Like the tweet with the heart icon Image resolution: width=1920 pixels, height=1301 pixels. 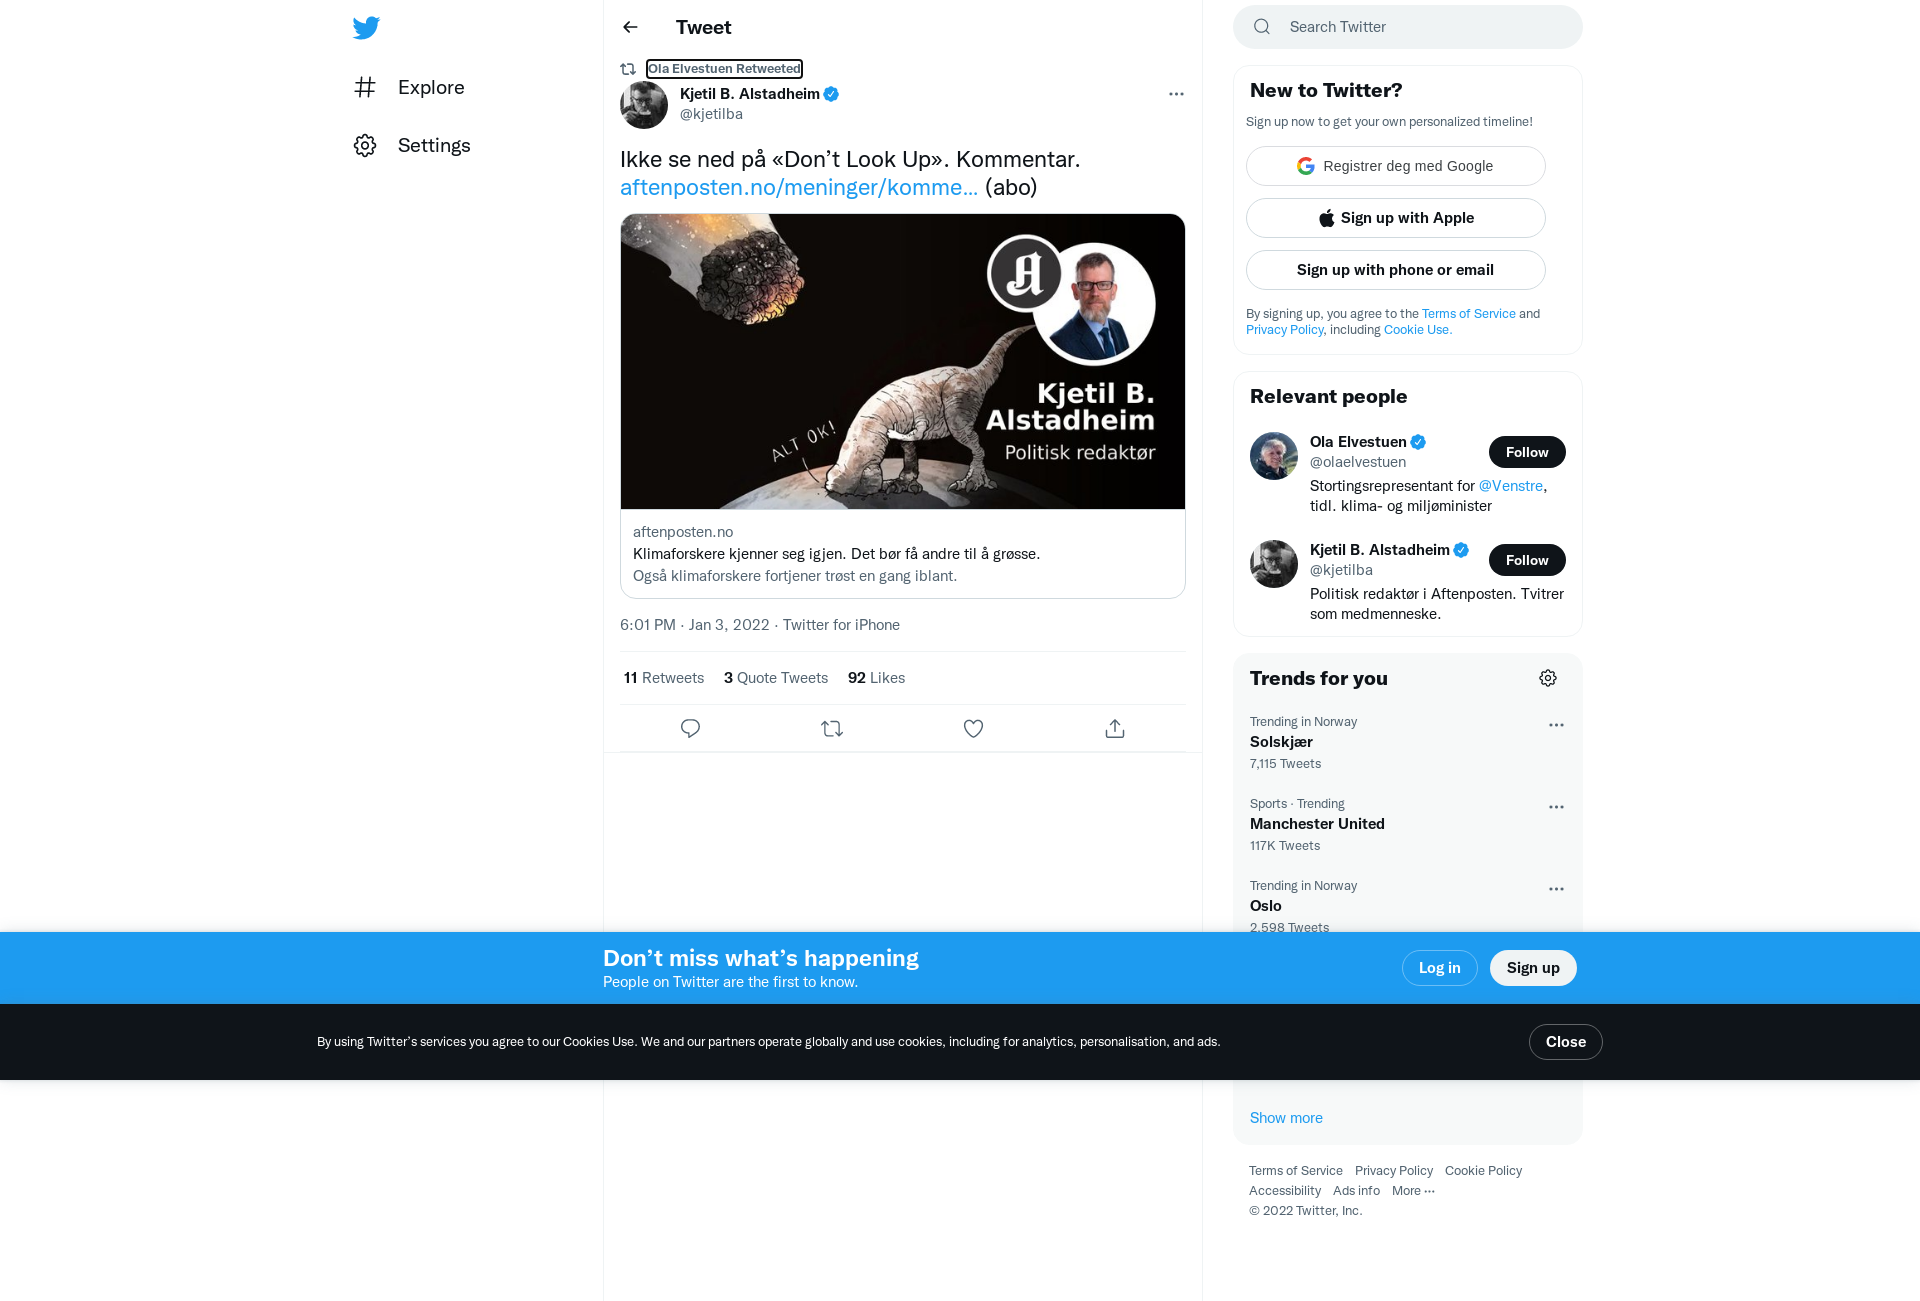973,729
